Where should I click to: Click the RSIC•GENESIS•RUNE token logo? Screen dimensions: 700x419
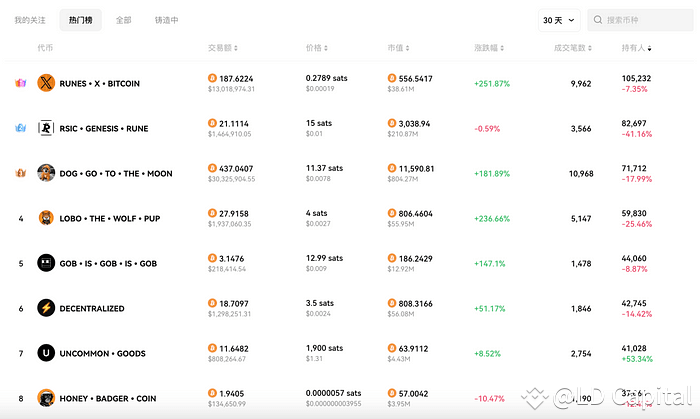point(45,128)
